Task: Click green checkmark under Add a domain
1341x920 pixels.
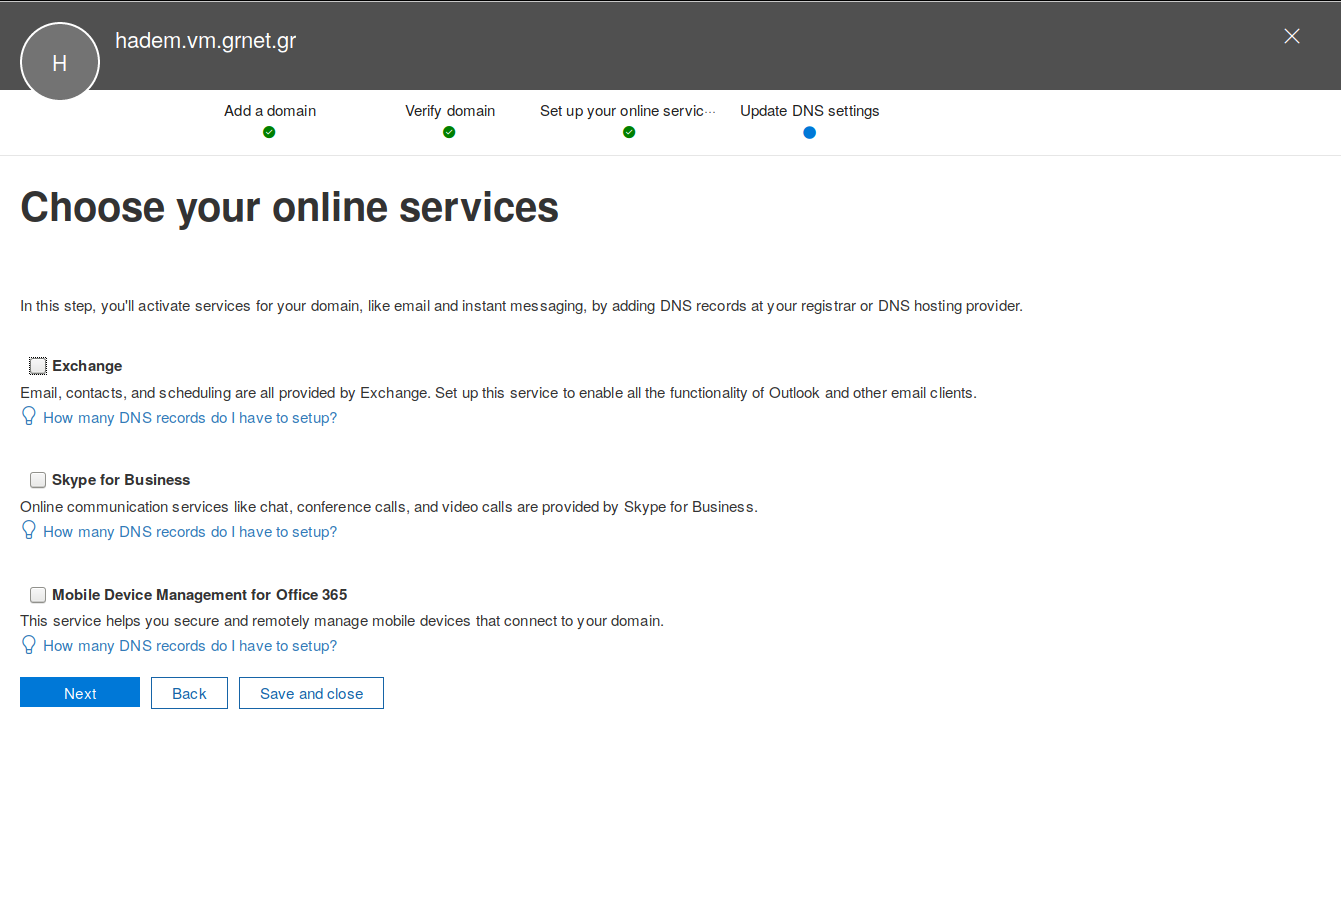Action: [269, 132]
